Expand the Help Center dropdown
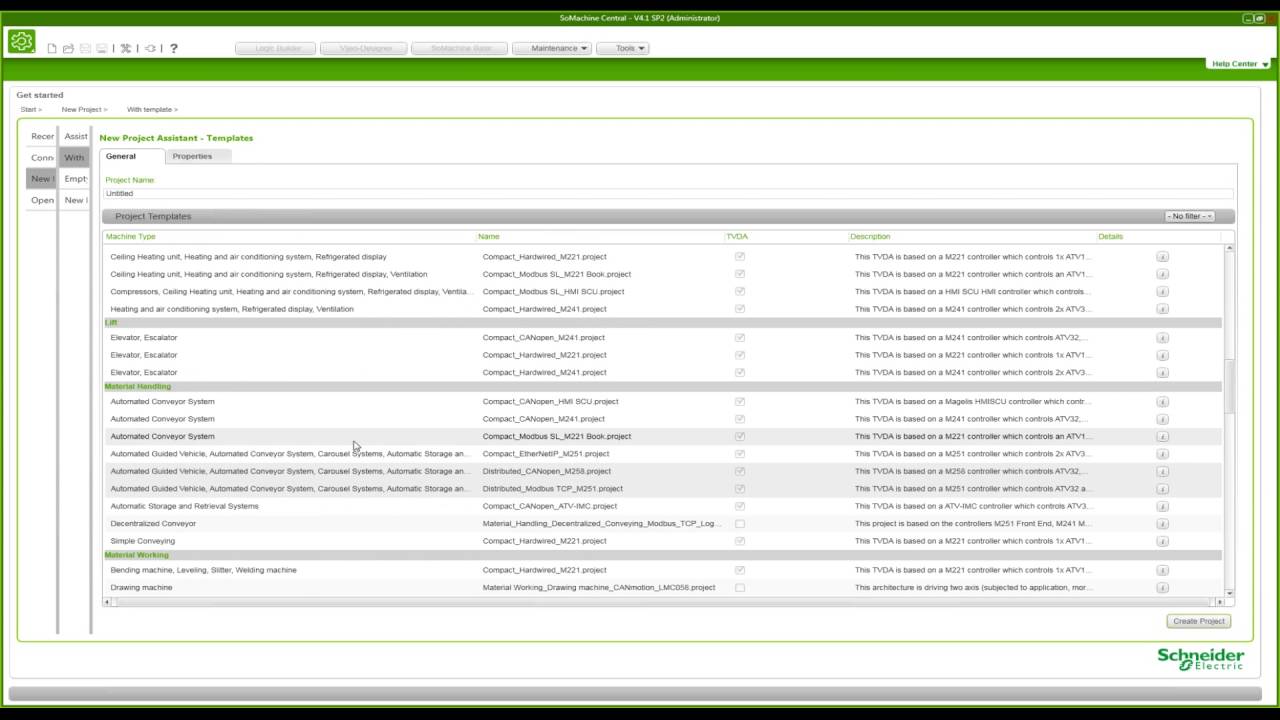The width and height of the screenshot is (1280, 720). 1239,64
